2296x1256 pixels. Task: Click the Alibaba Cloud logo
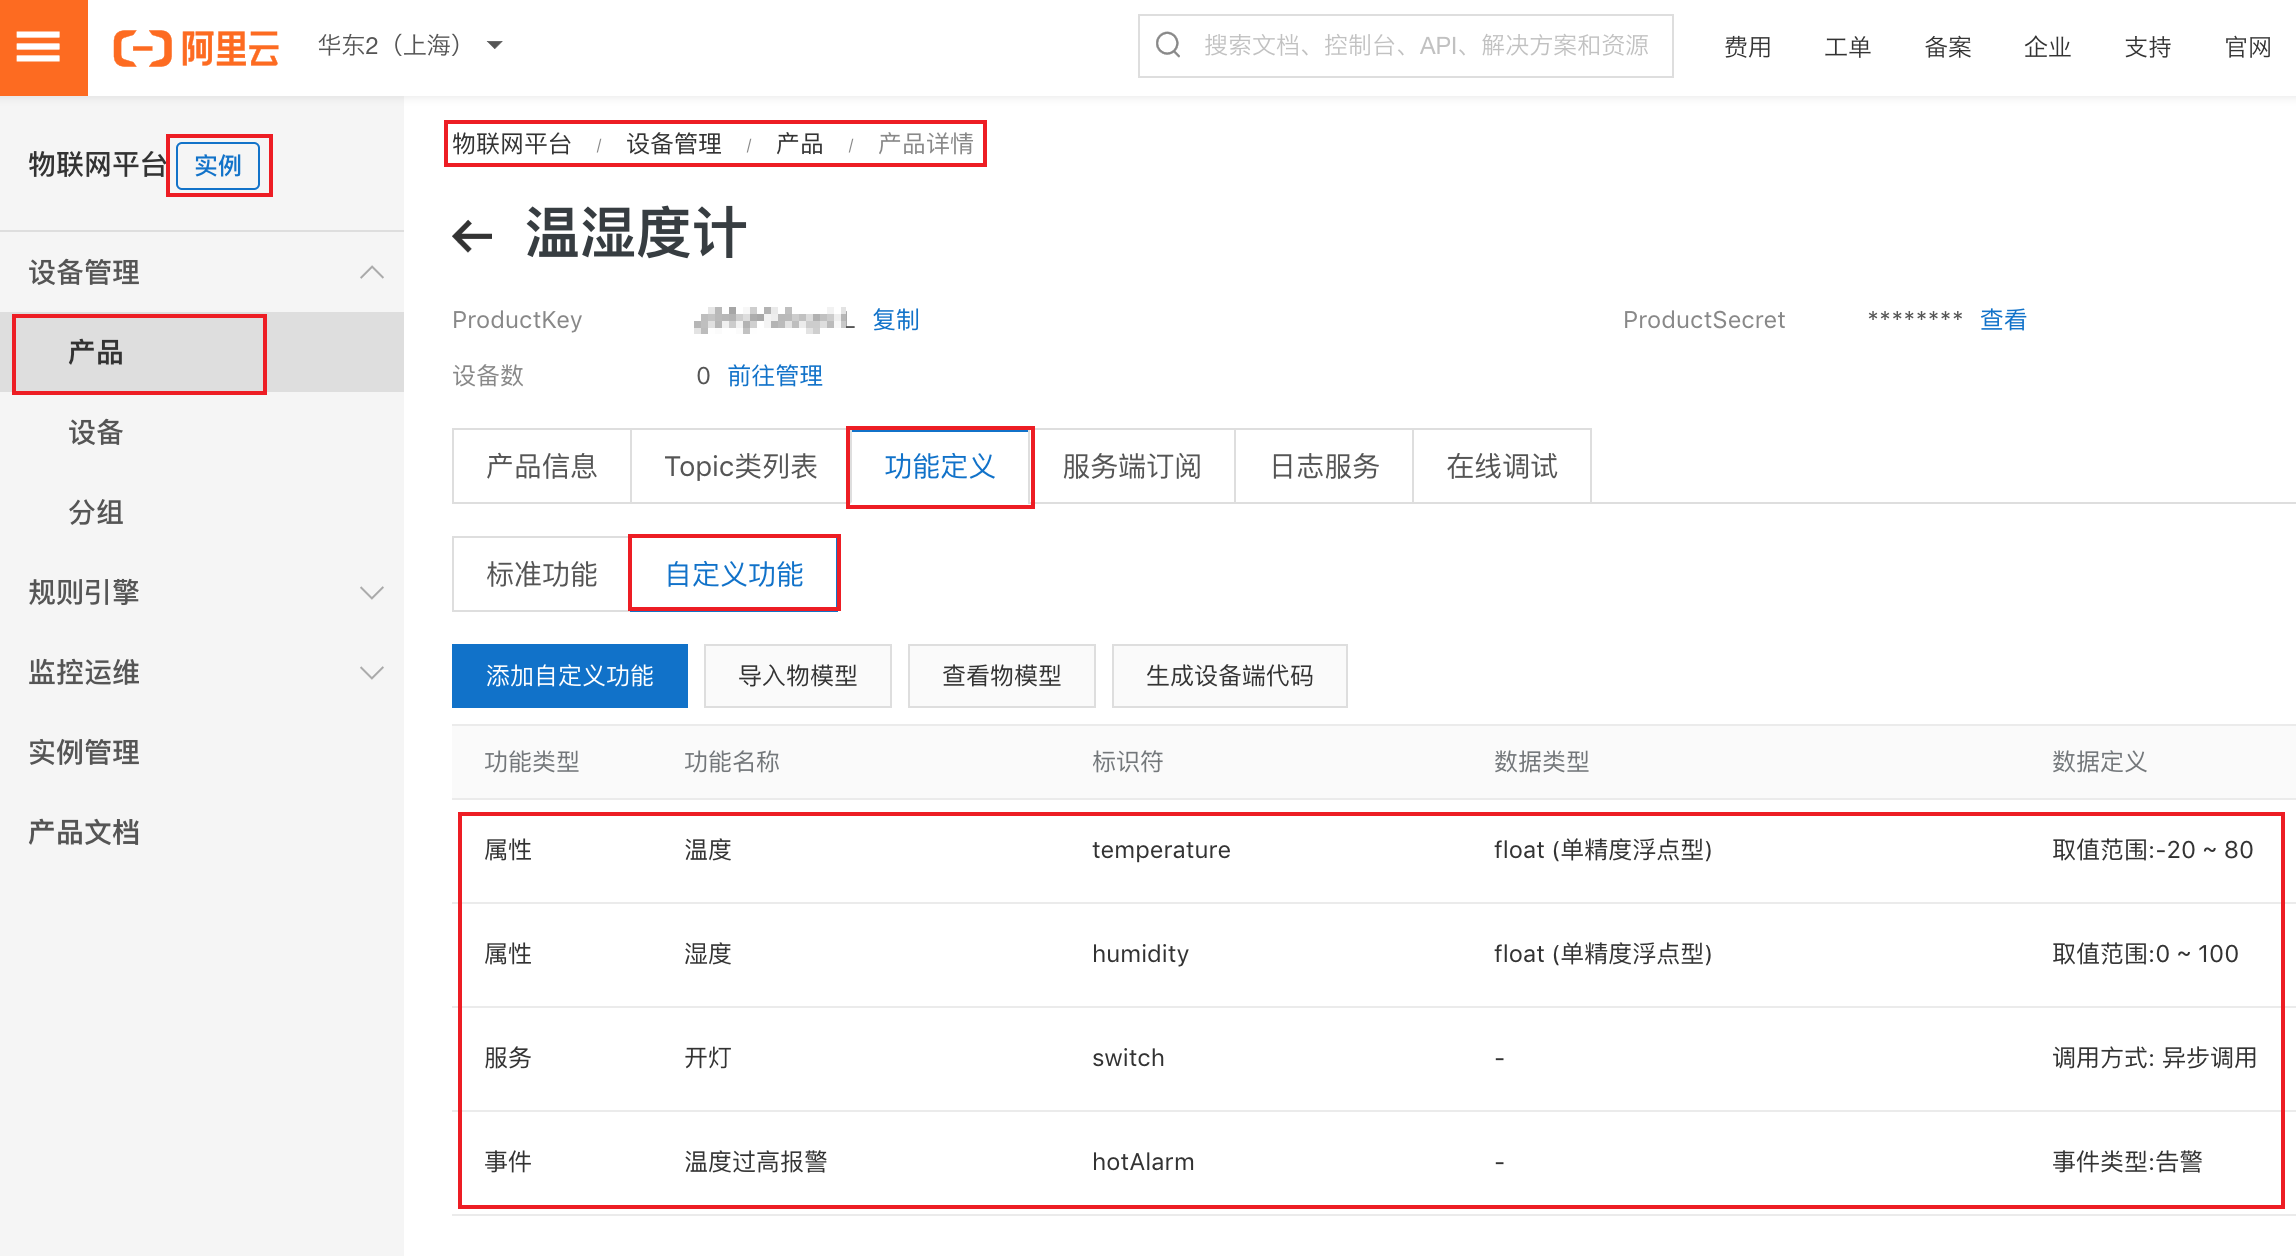coord(196,47)
